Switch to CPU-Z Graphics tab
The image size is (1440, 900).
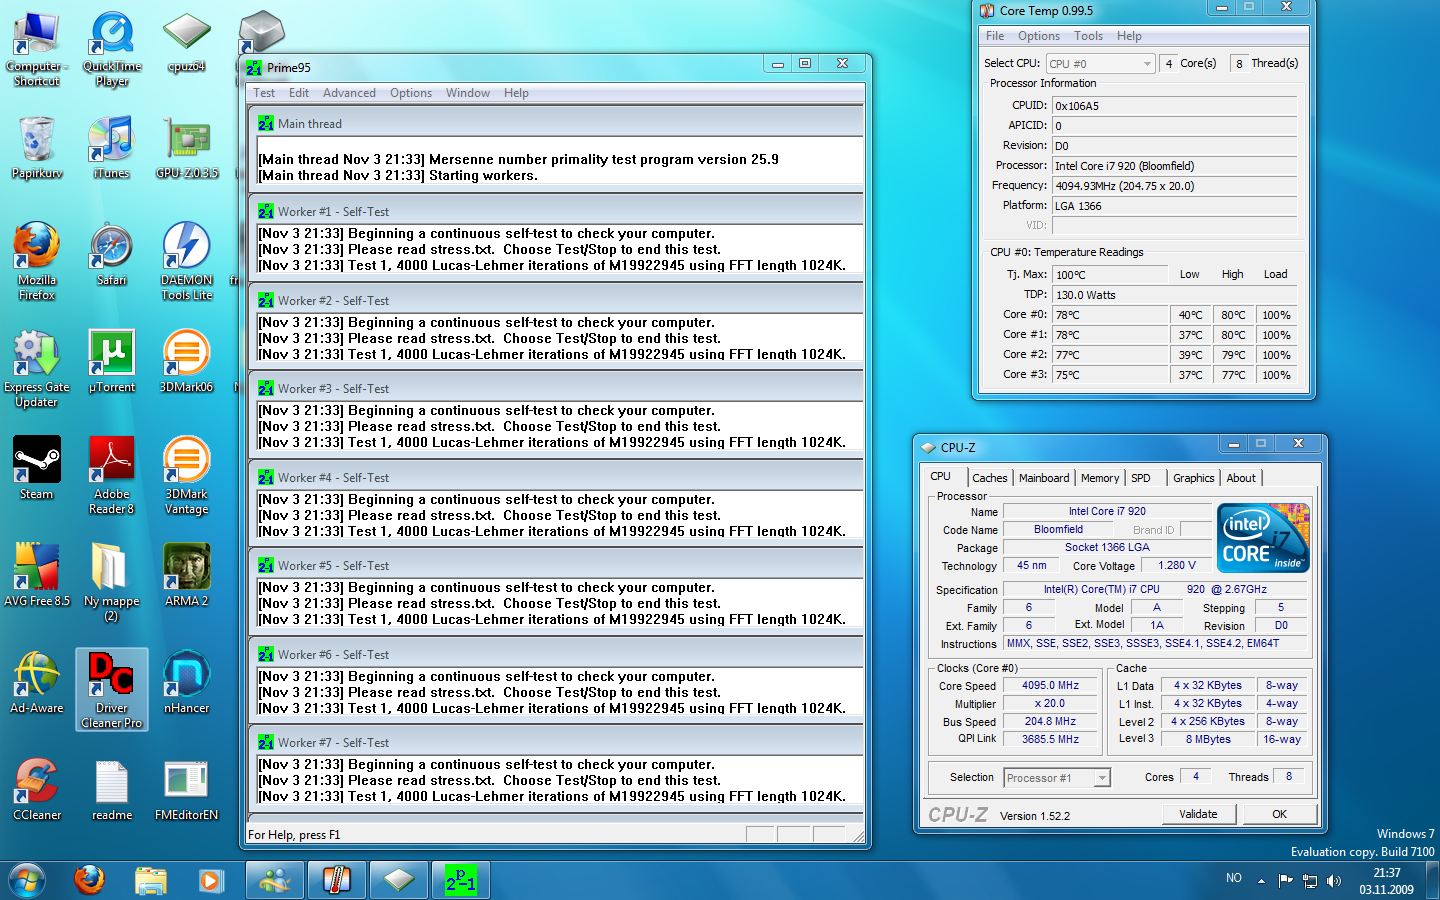point(1194,478)
